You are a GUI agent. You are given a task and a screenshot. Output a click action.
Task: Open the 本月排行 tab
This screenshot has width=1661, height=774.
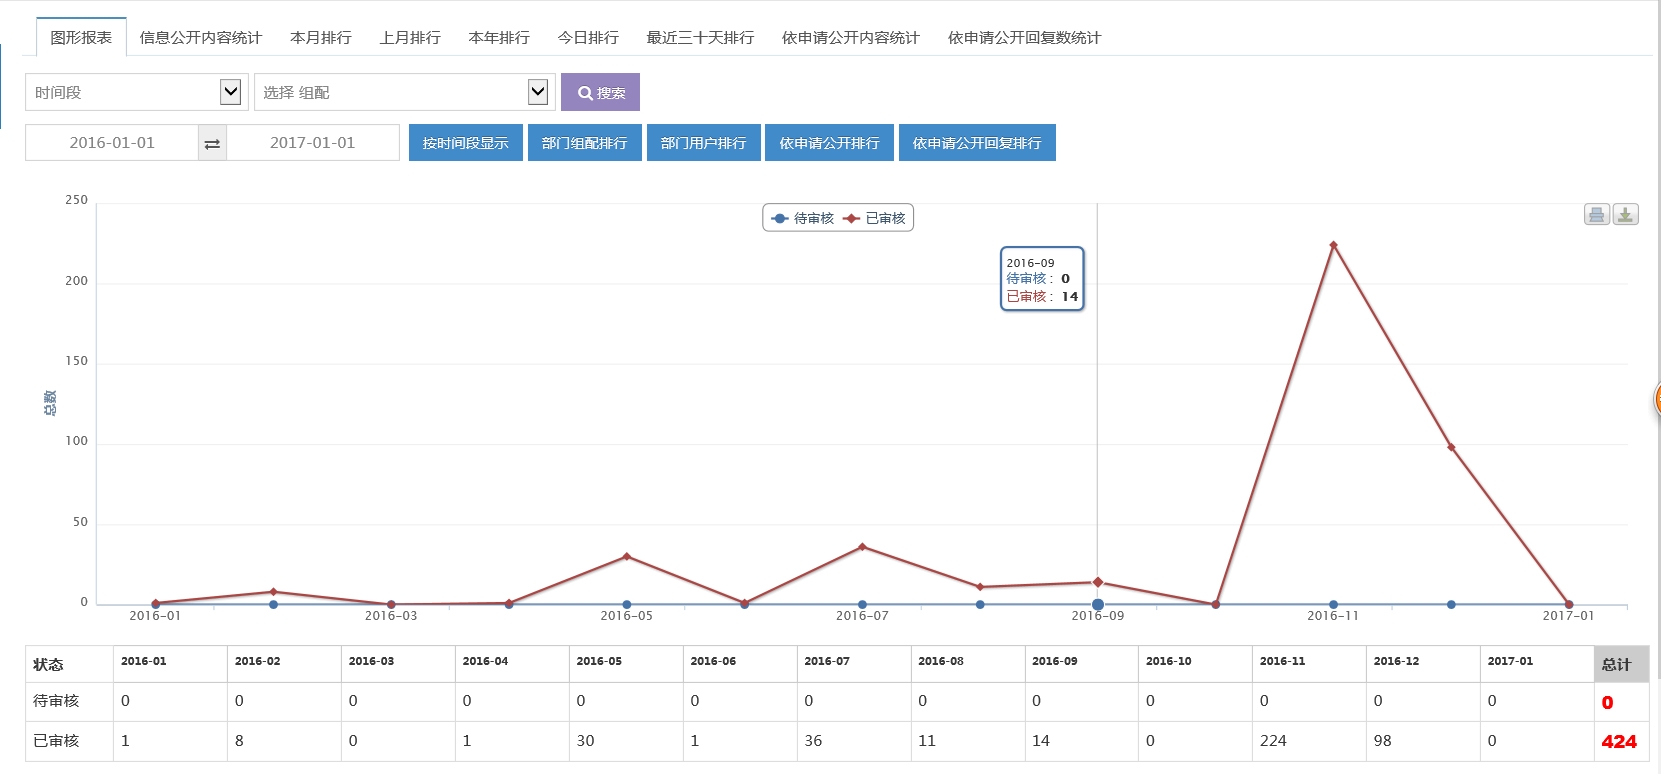tap(321, 37)
